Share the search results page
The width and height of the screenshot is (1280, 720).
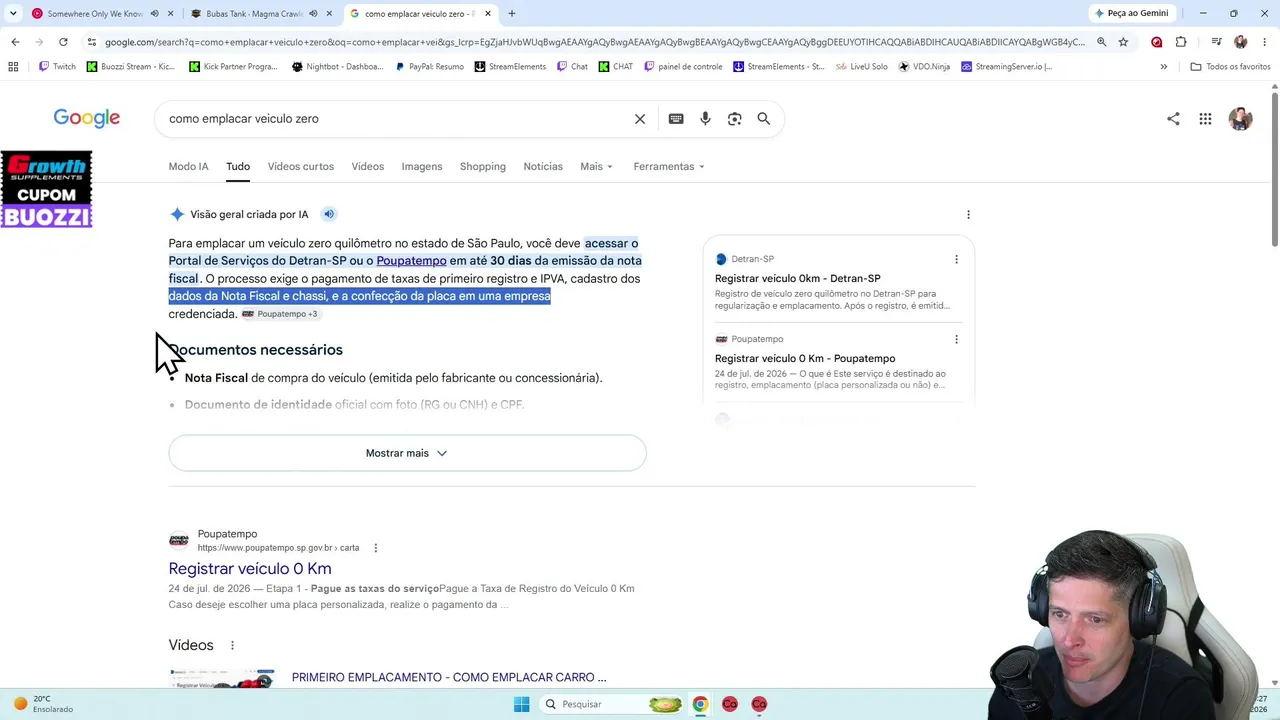pos(1173,119)
